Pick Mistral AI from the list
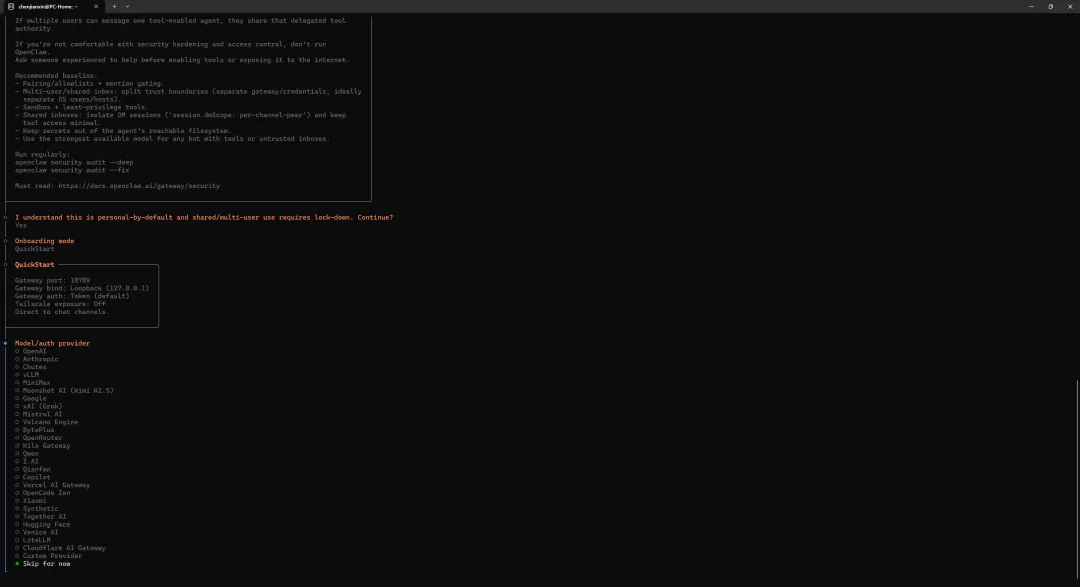Viewport: 1080px width, 587px height. click(39, 414)
